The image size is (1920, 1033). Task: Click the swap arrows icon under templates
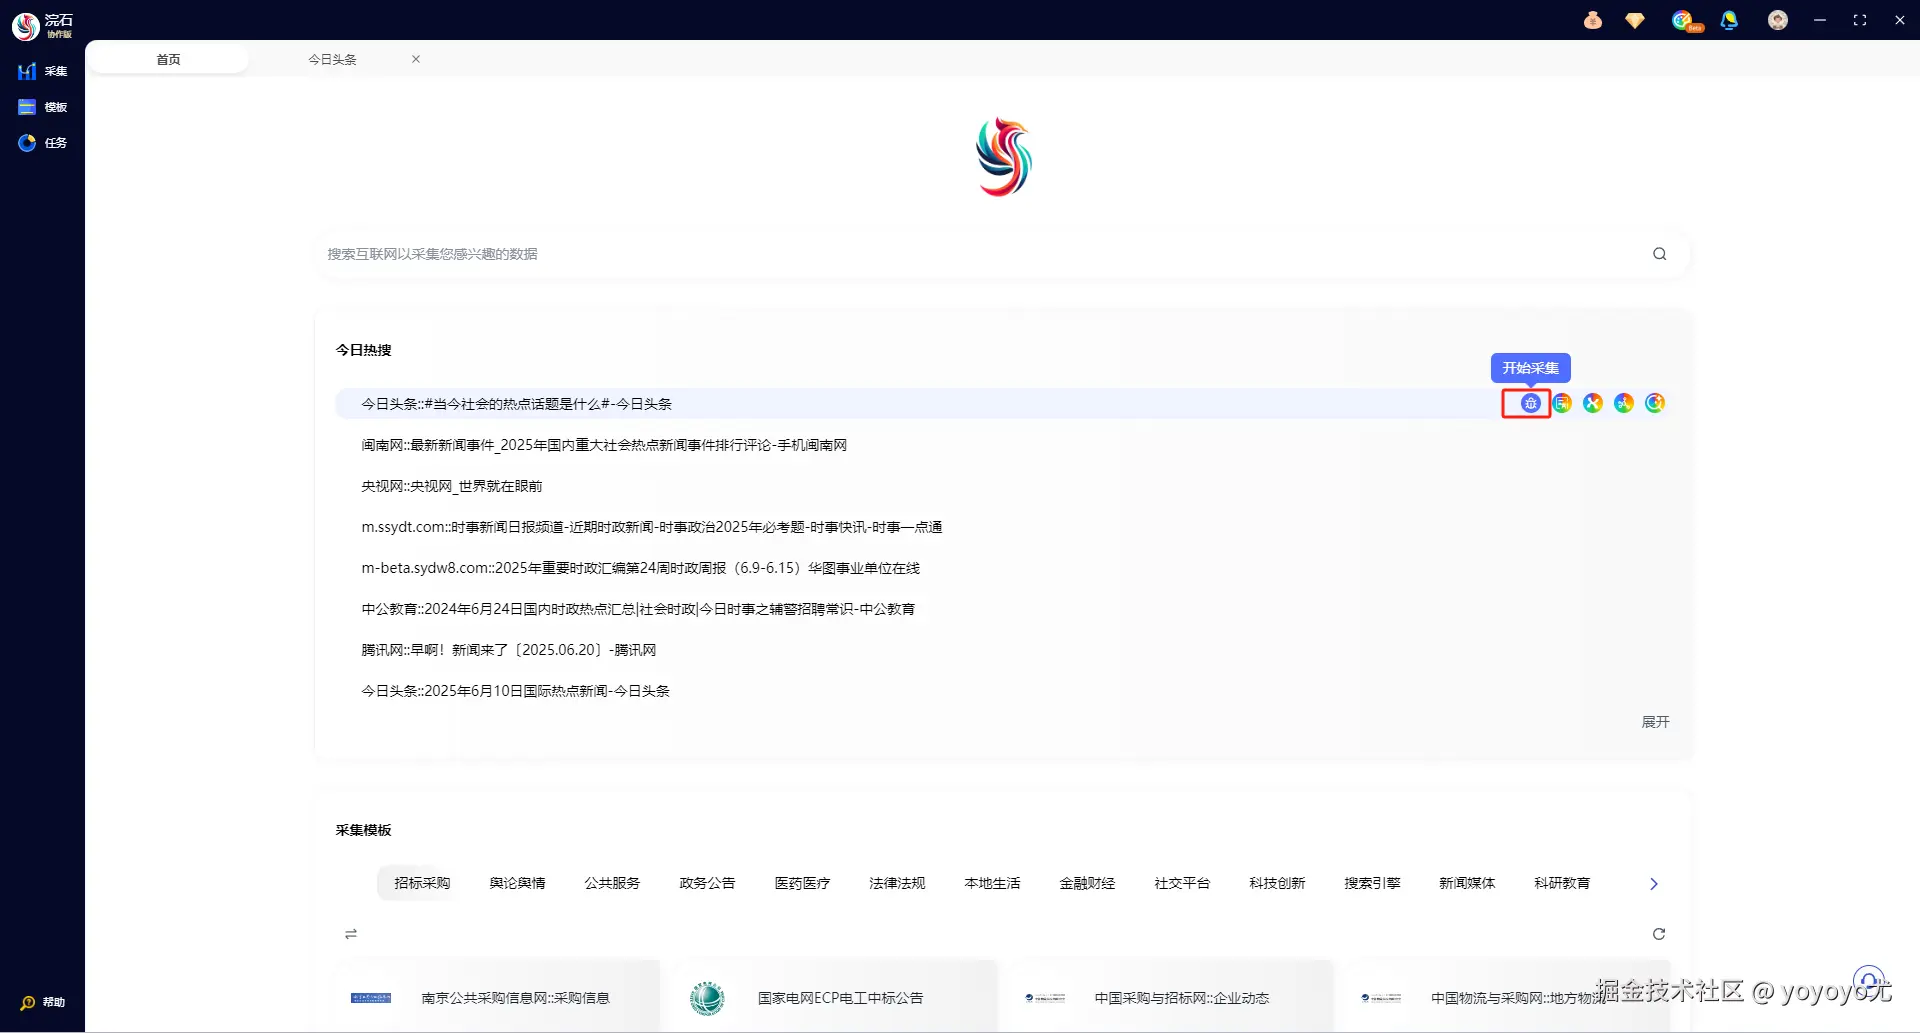coord(351,934)
